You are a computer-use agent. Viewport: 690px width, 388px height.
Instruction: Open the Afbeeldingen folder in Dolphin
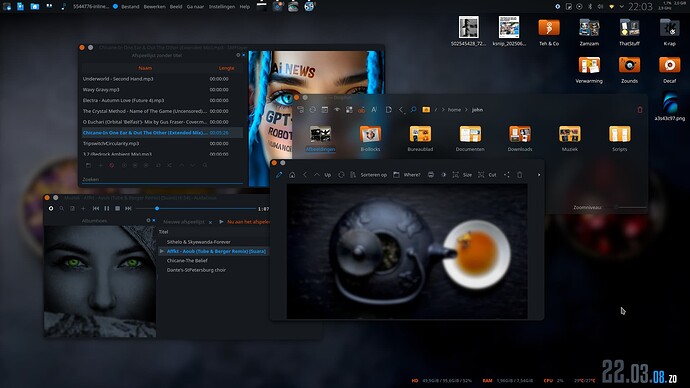click(x=320, y=138)
